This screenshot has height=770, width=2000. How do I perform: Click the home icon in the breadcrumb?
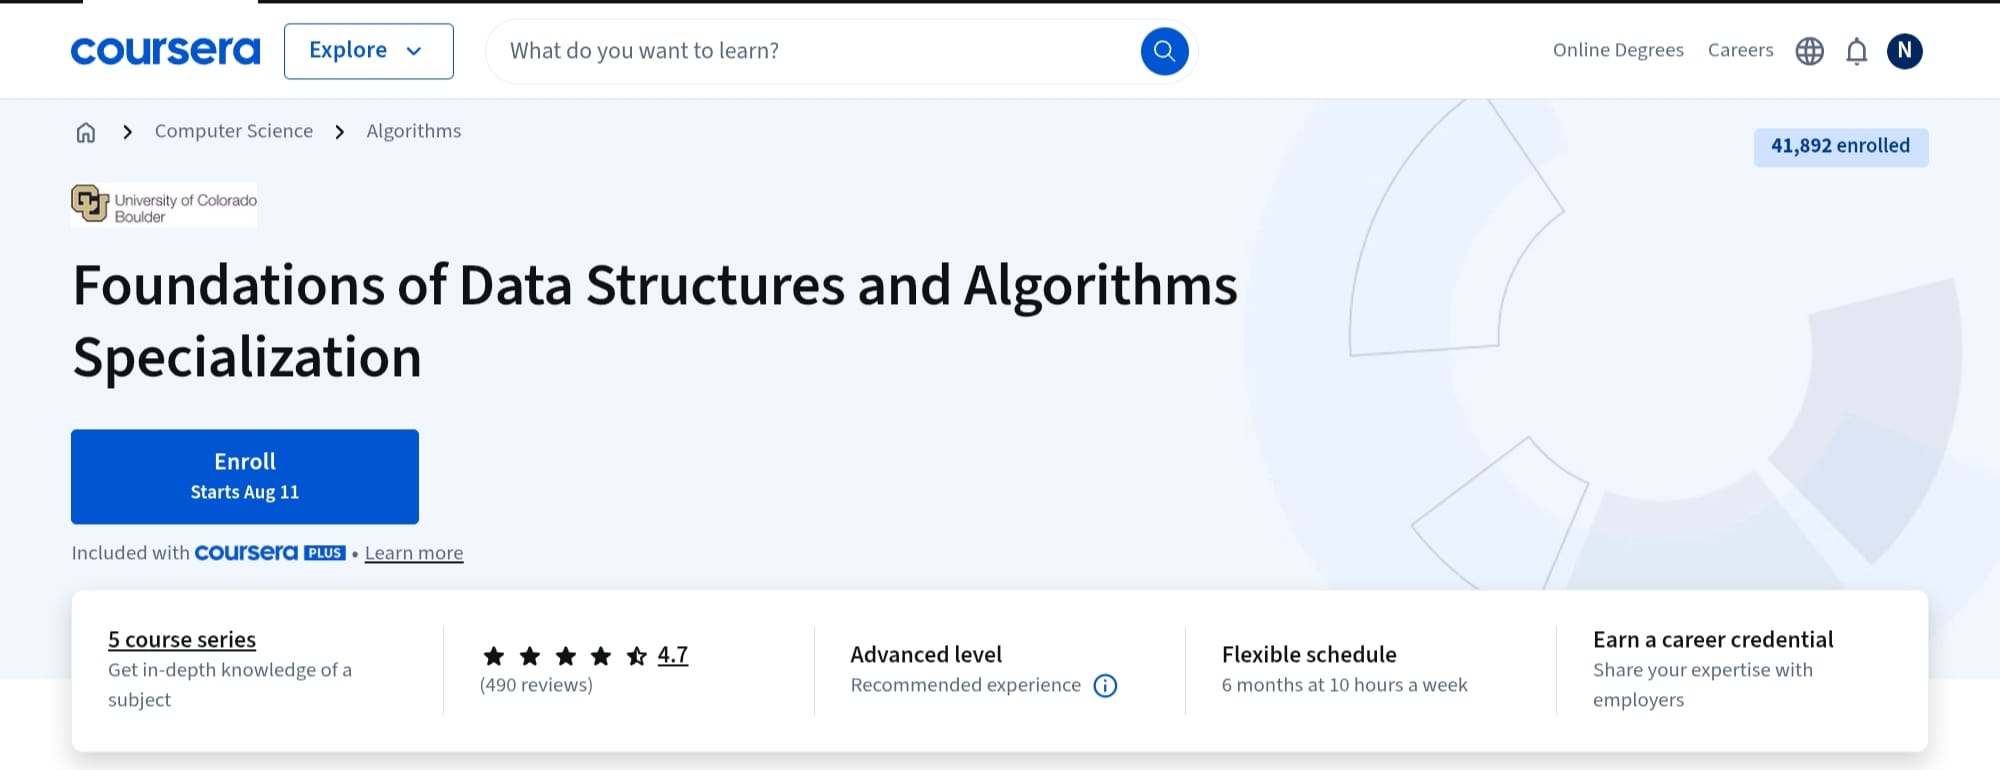pos(86,131)
